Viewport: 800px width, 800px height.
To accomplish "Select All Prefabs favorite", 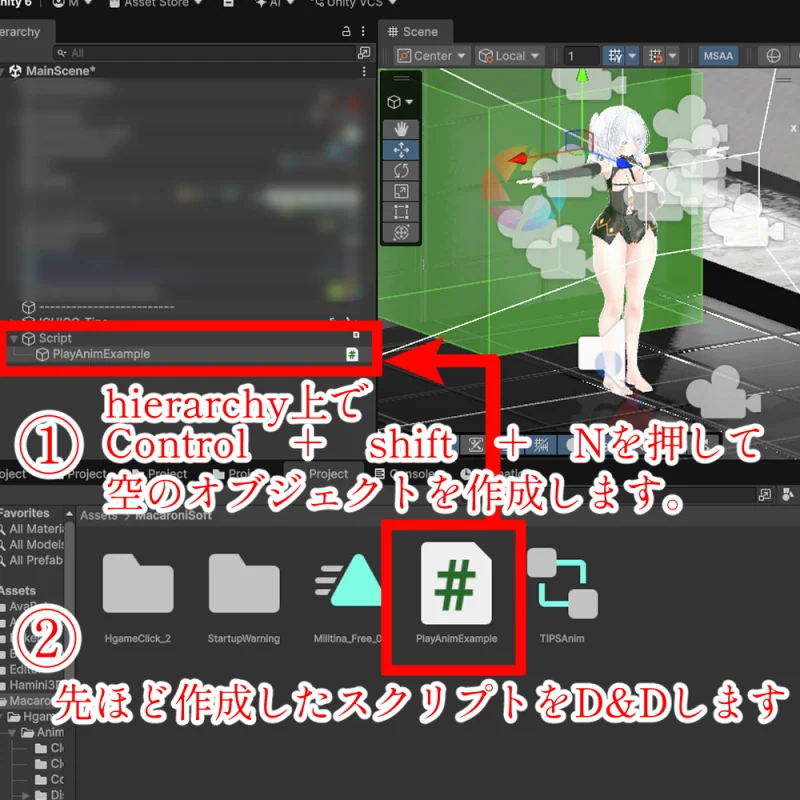I will click(x=32, y=560).
